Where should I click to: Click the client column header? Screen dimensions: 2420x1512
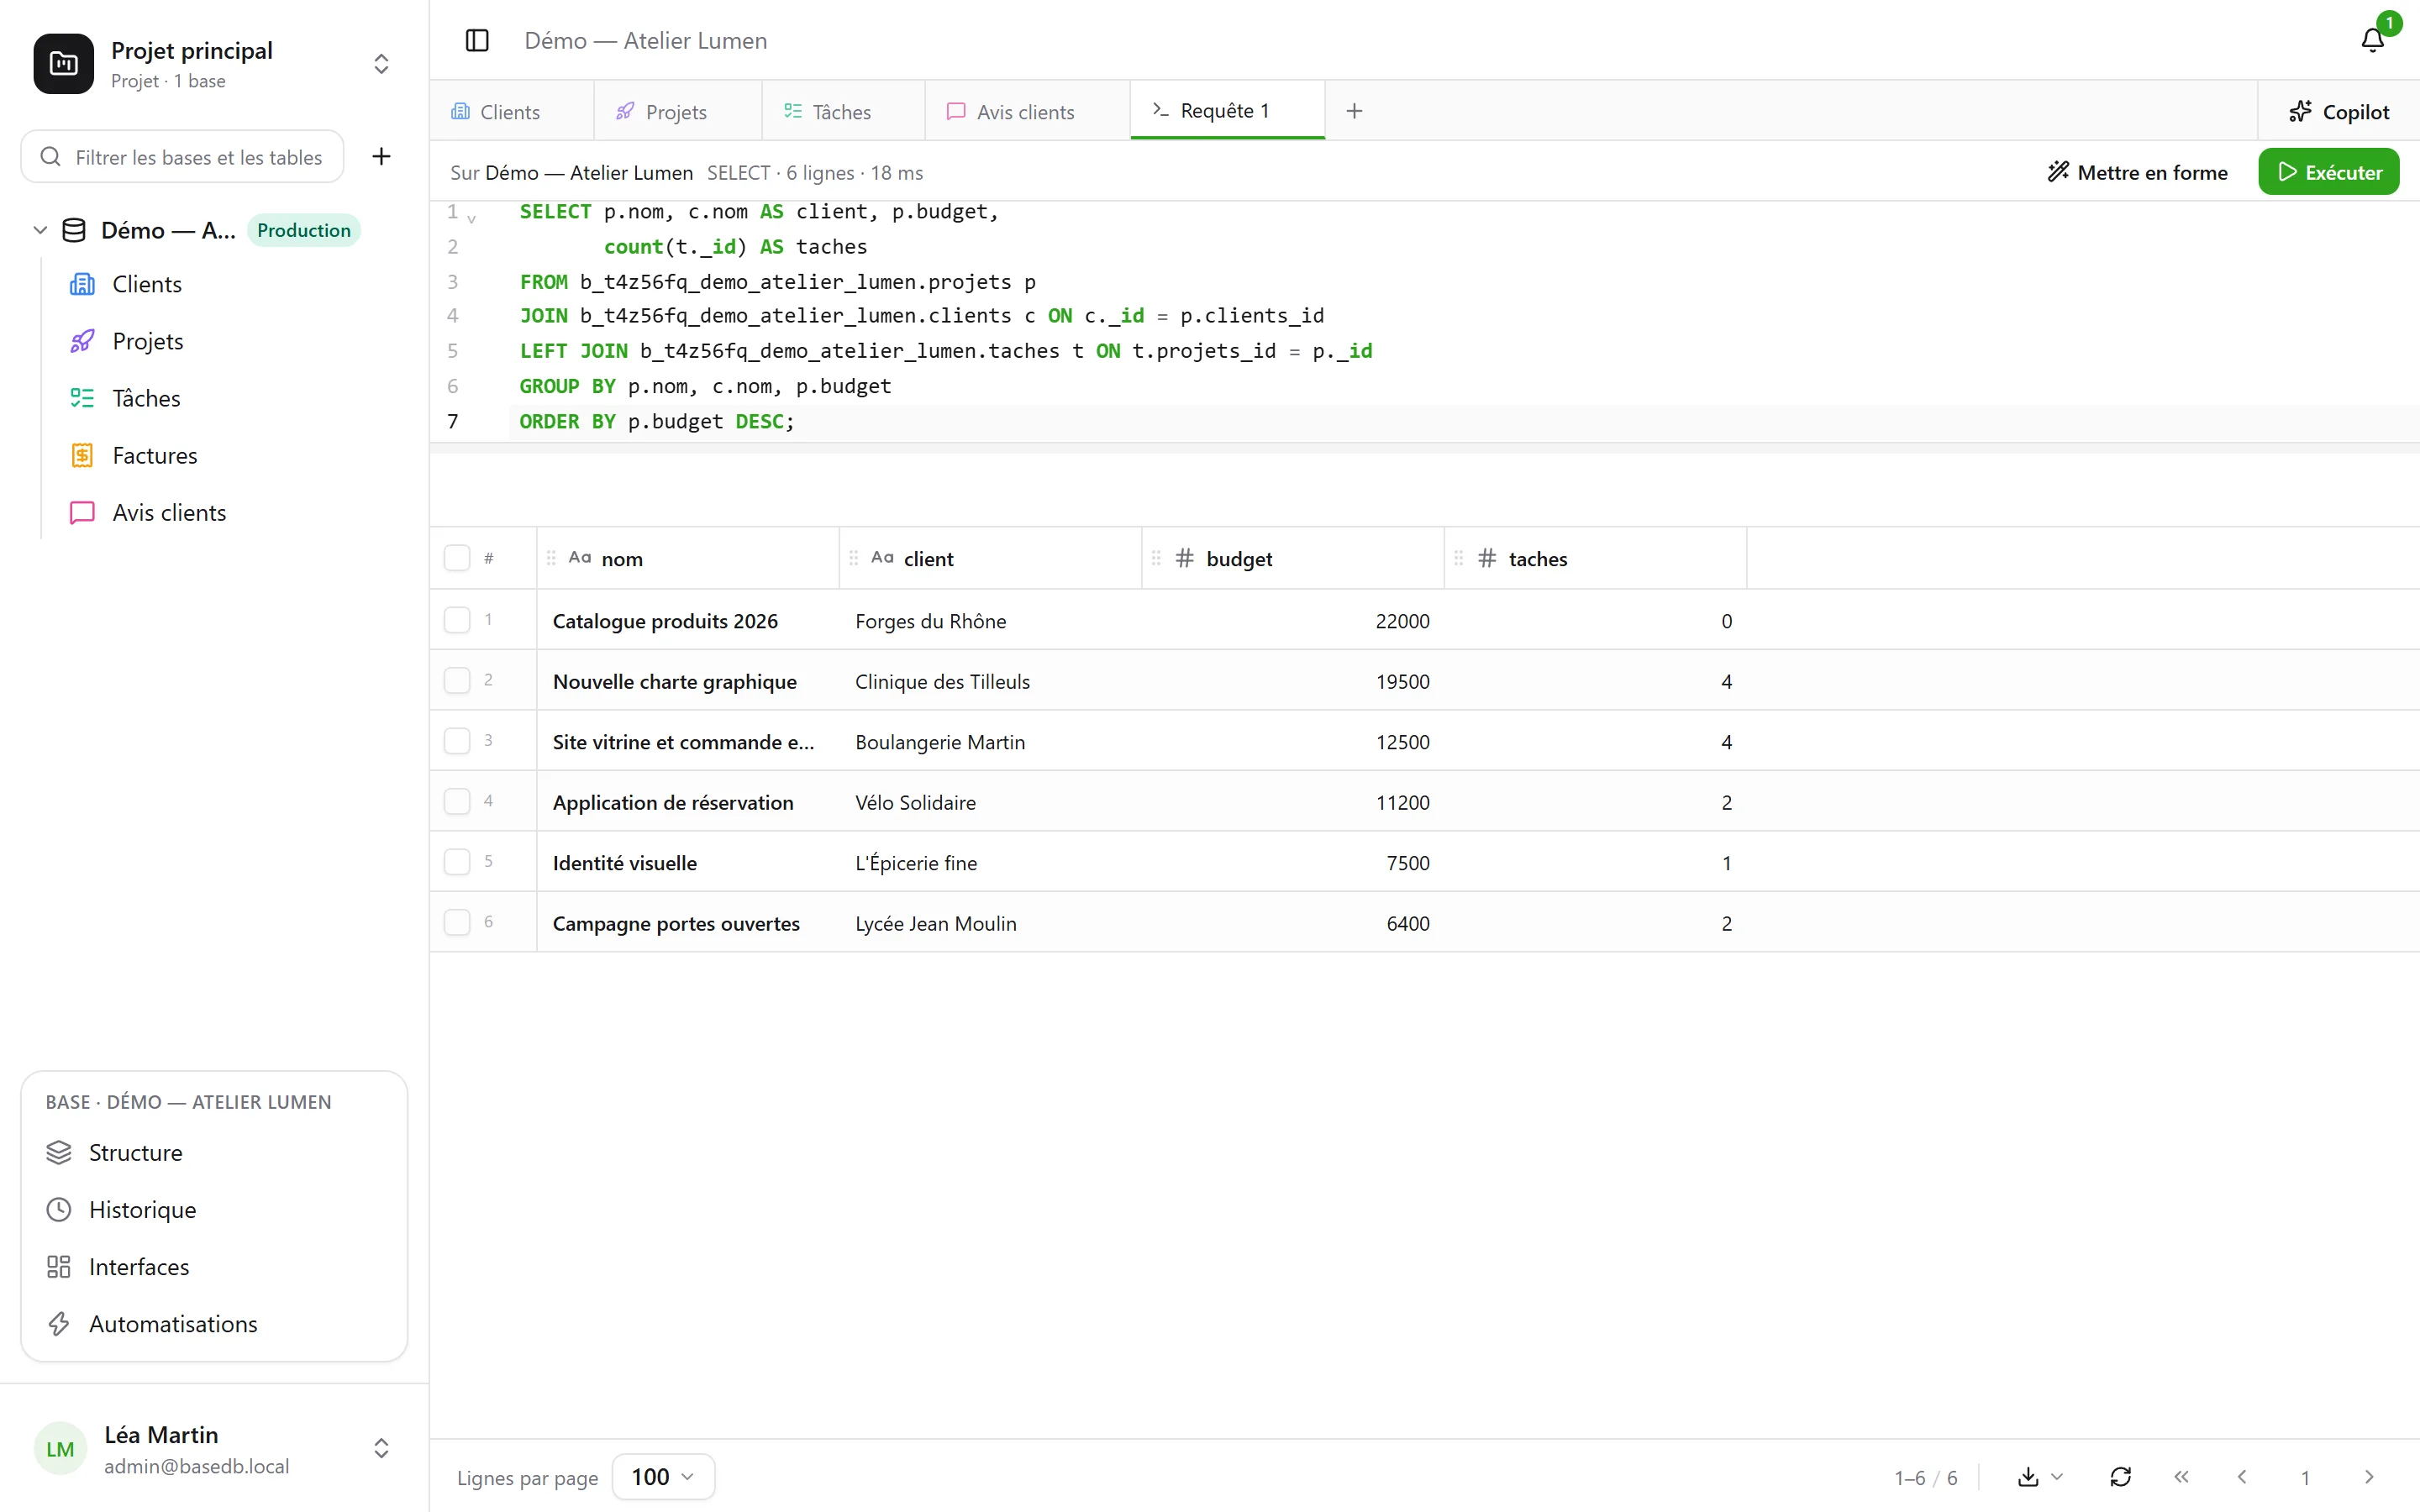(x=990, y=558)
